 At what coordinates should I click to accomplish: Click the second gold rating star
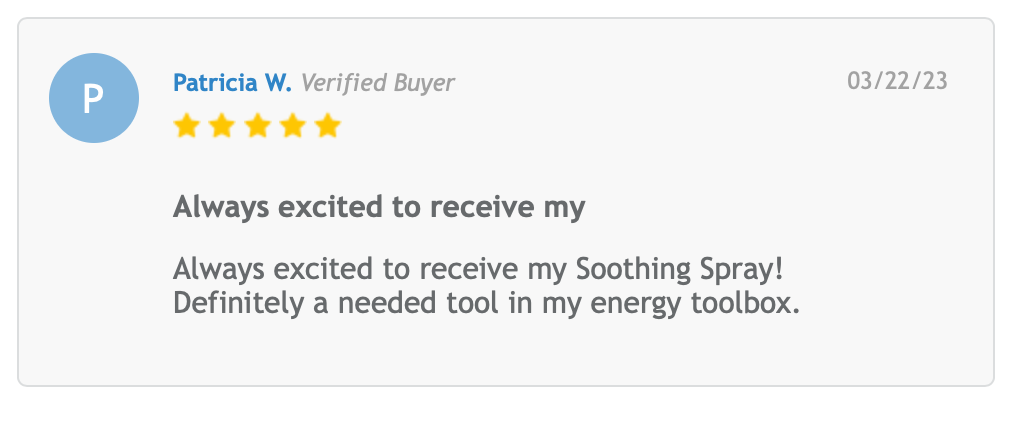222,127
